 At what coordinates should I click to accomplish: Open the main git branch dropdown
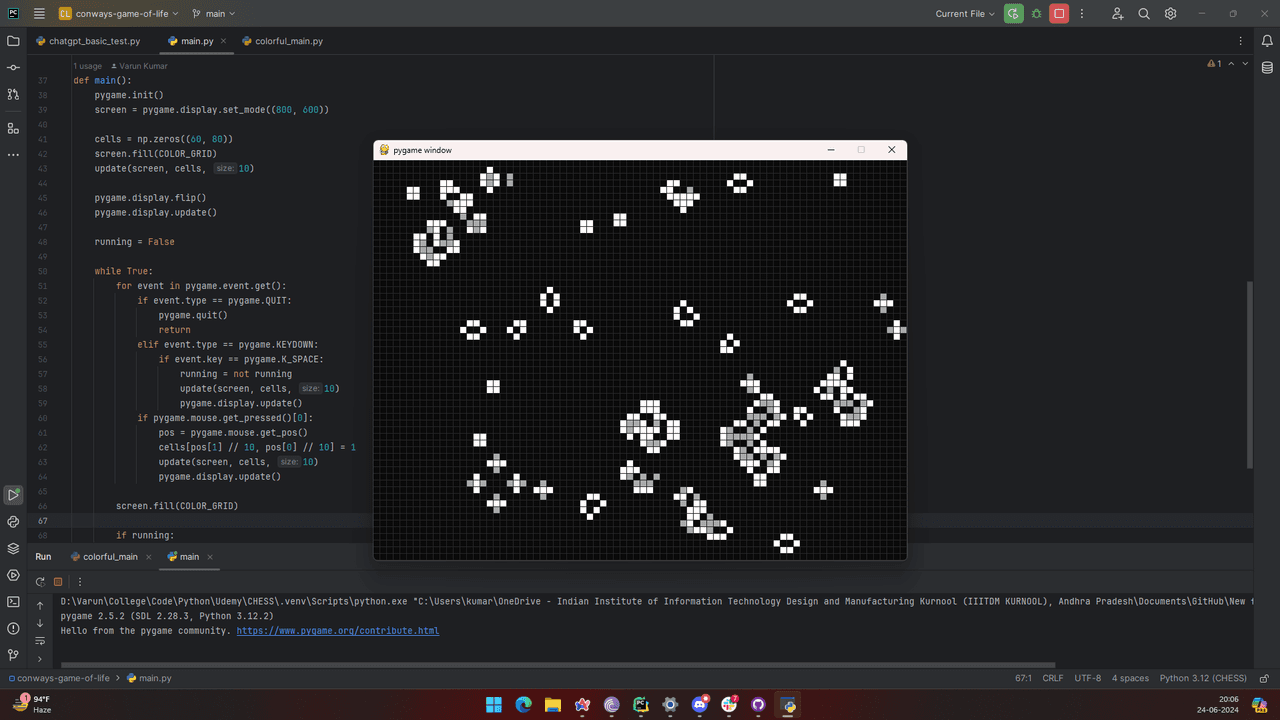(213, 14)
